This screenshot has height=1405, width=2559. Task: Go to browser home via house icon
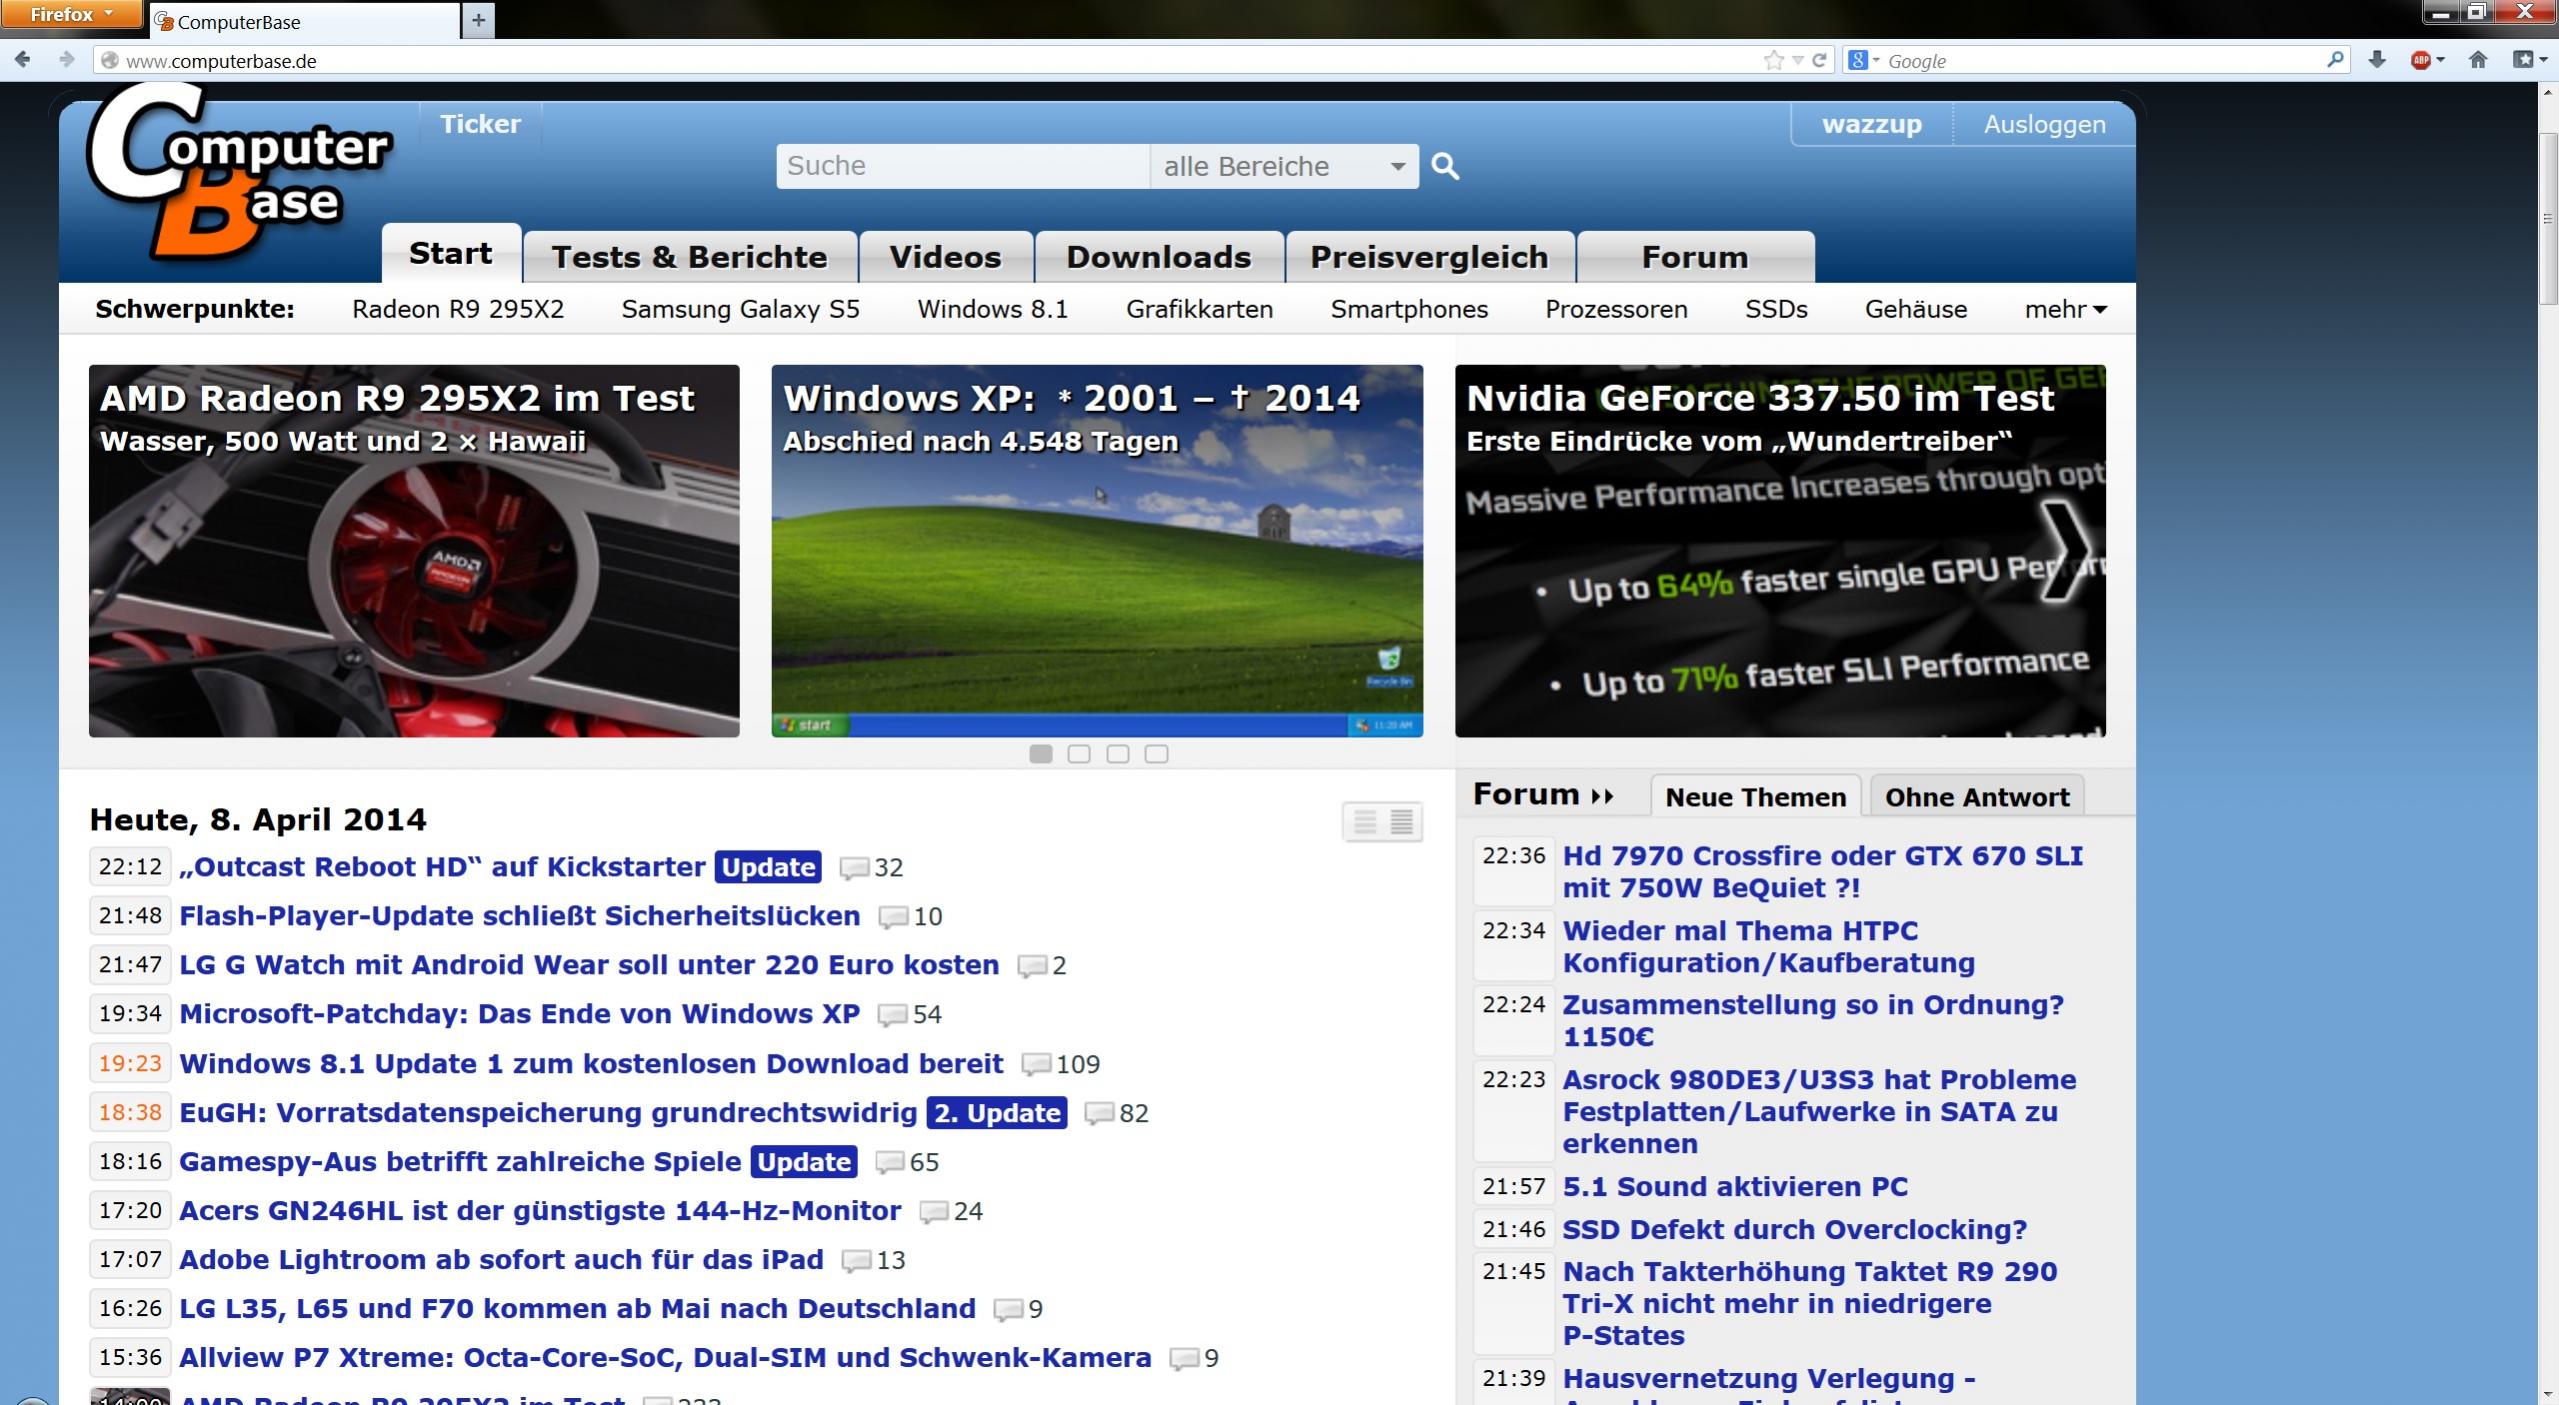click(x=2478, y=60)
